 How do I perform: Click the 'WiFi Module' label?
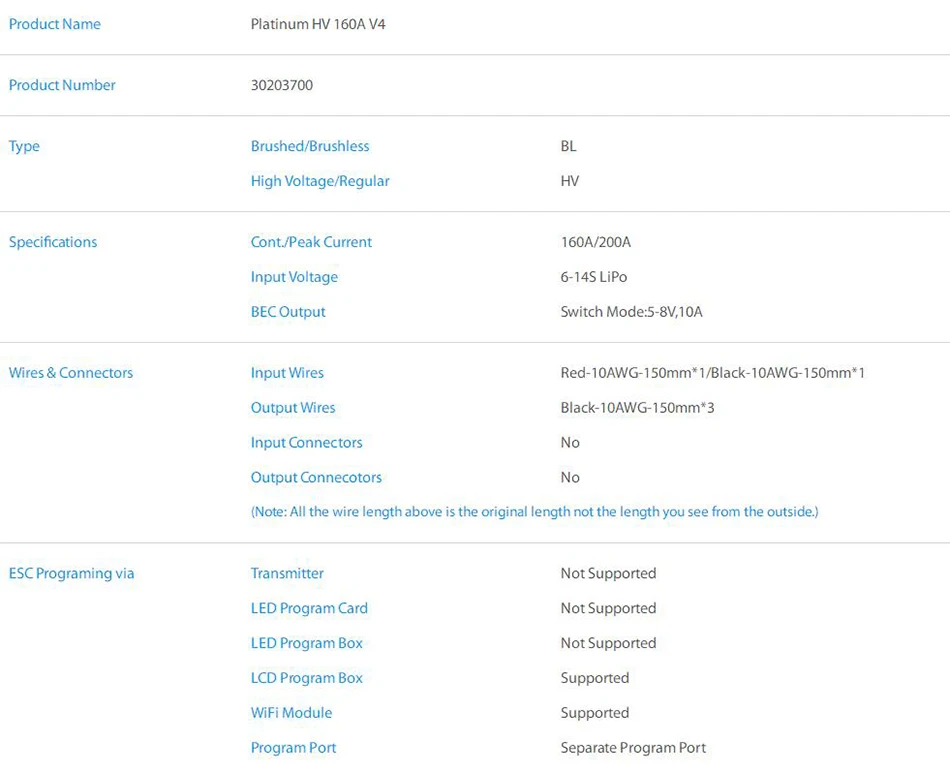click(x=291, y=713)
